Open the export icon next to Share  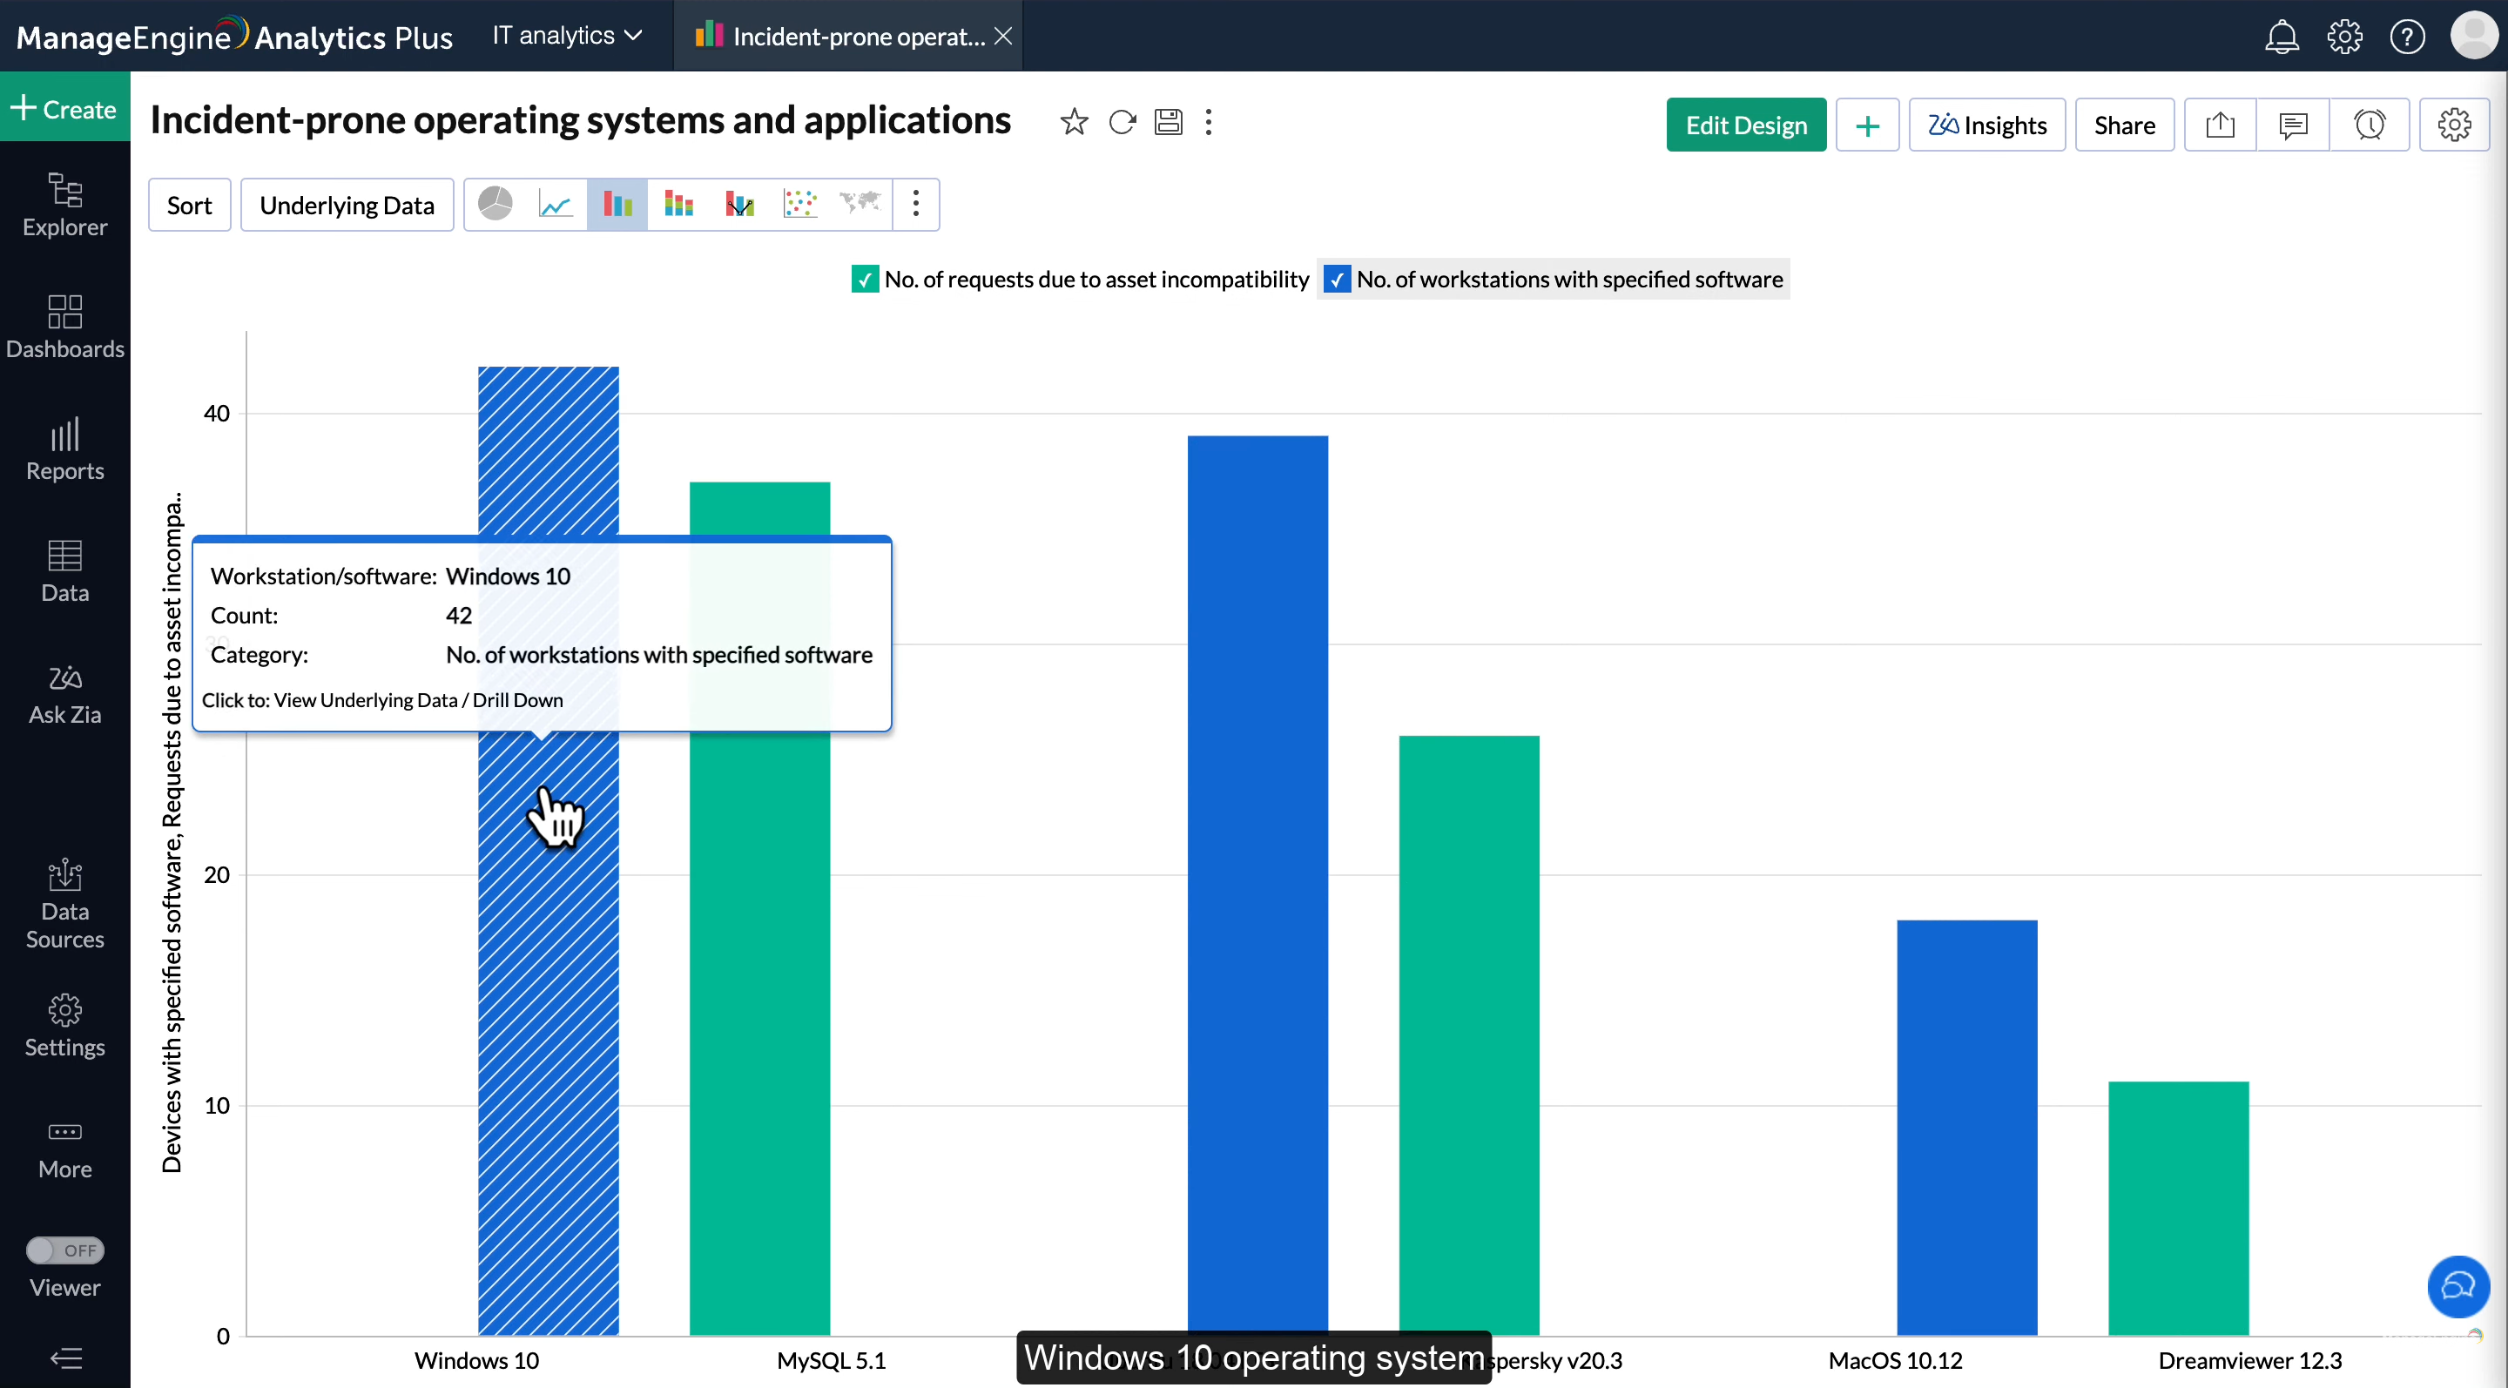point(2221,125)
